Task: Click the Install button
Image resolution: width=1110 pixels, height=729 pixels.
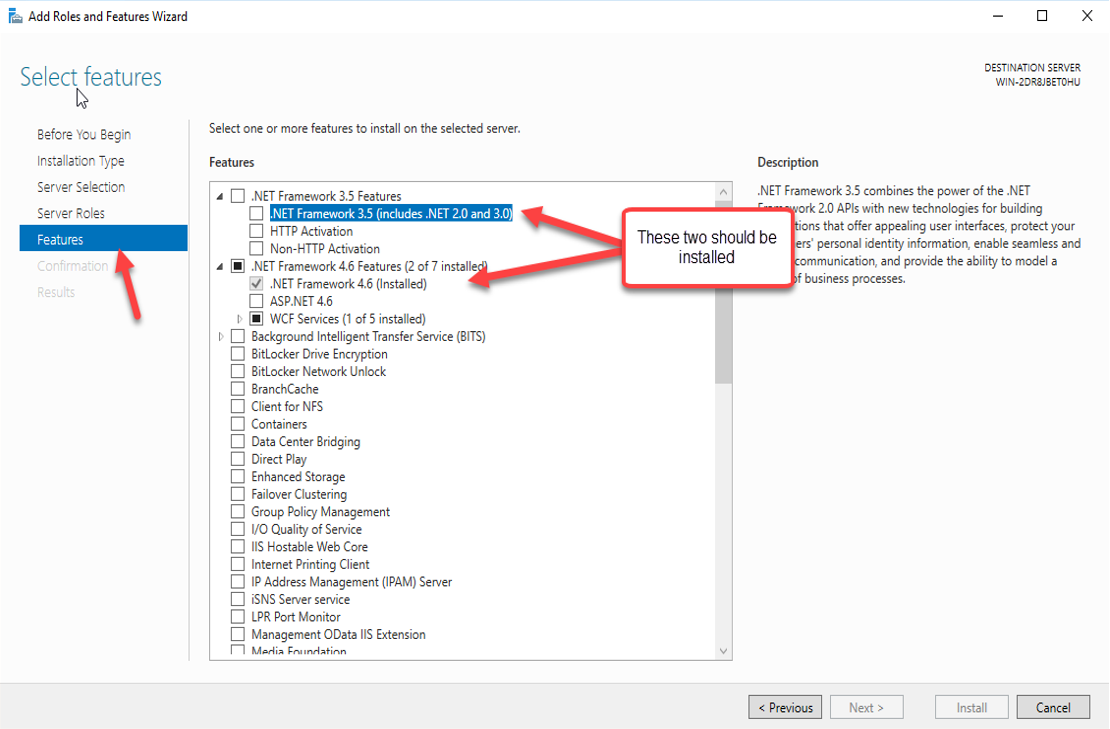Action: coord(971,707)
